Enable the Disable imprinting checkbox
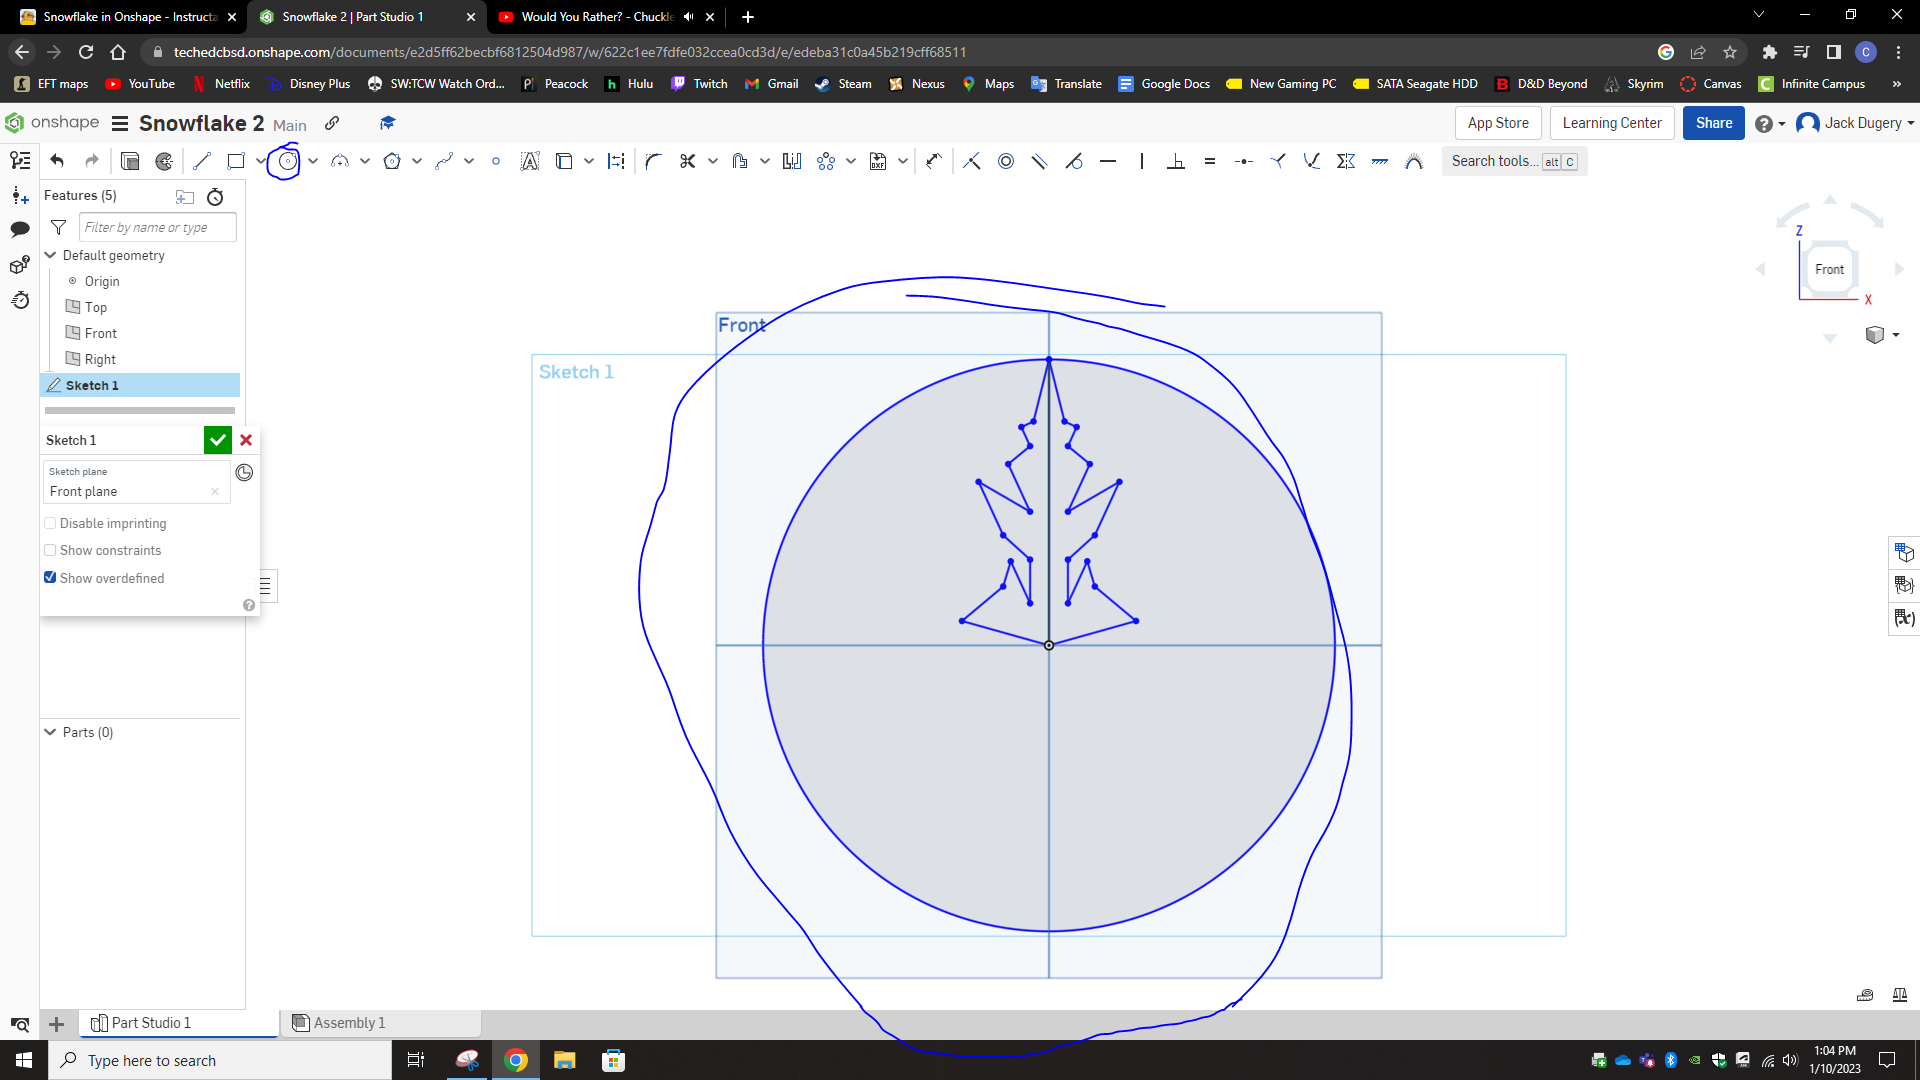The width and height of the screenshot is (1920, 1080). pyautogui.click(x=50, y=523)
